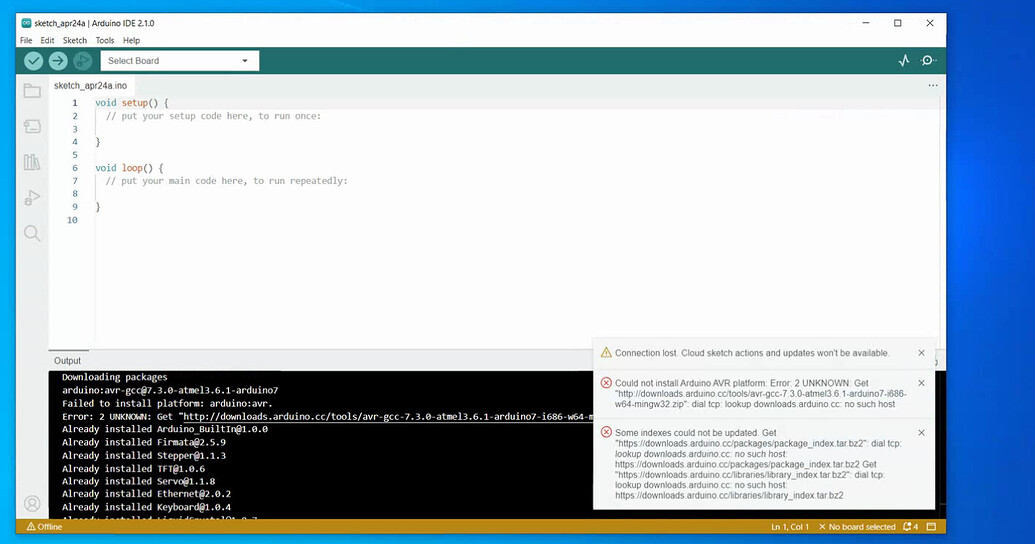
Task: Click the Offline status indicator
Action: tap(44, 527)
